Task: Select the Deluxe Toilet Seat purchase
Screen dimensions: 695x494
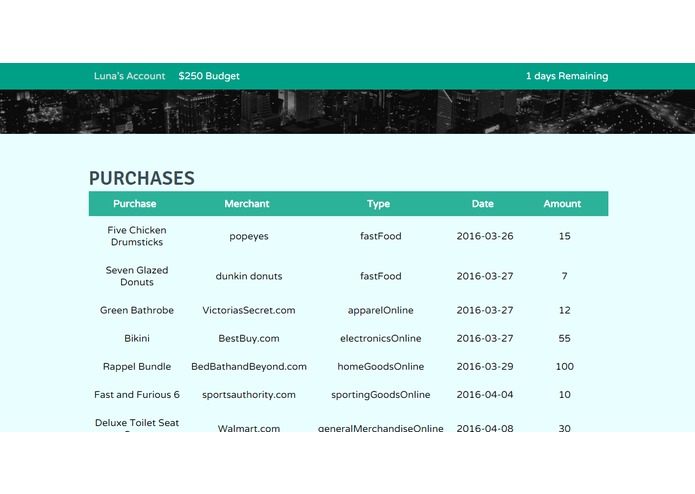Action: click(137, 424)
